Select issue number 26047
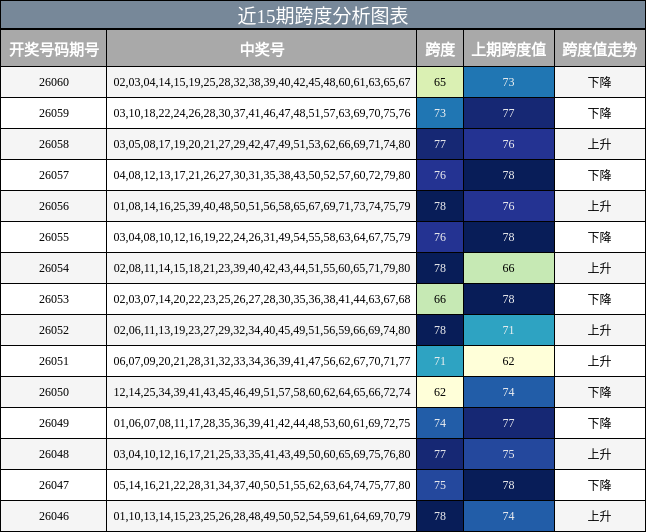The width and height of the screenshot is (646, 532). coord(54,485)
